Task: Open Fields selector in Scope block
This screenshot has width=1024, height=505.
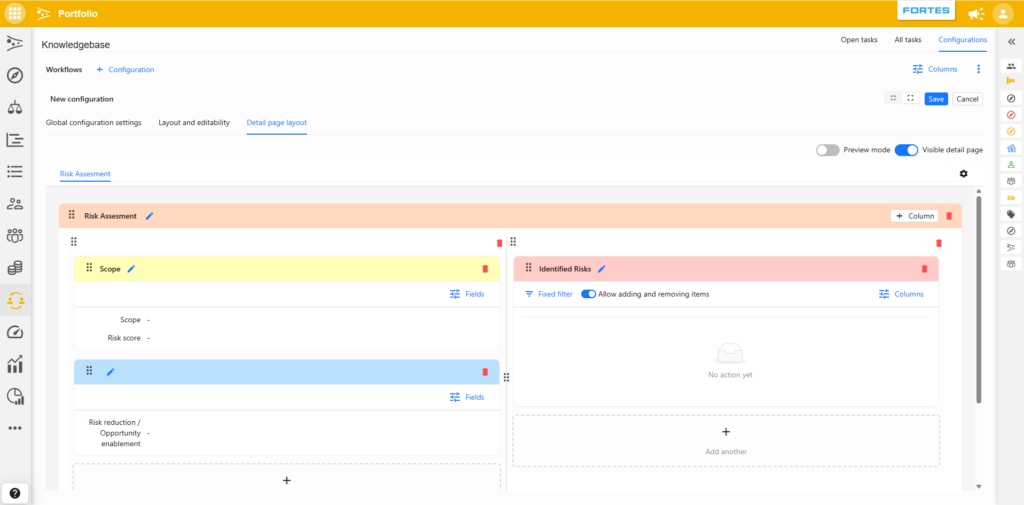Action: [467, 294]
